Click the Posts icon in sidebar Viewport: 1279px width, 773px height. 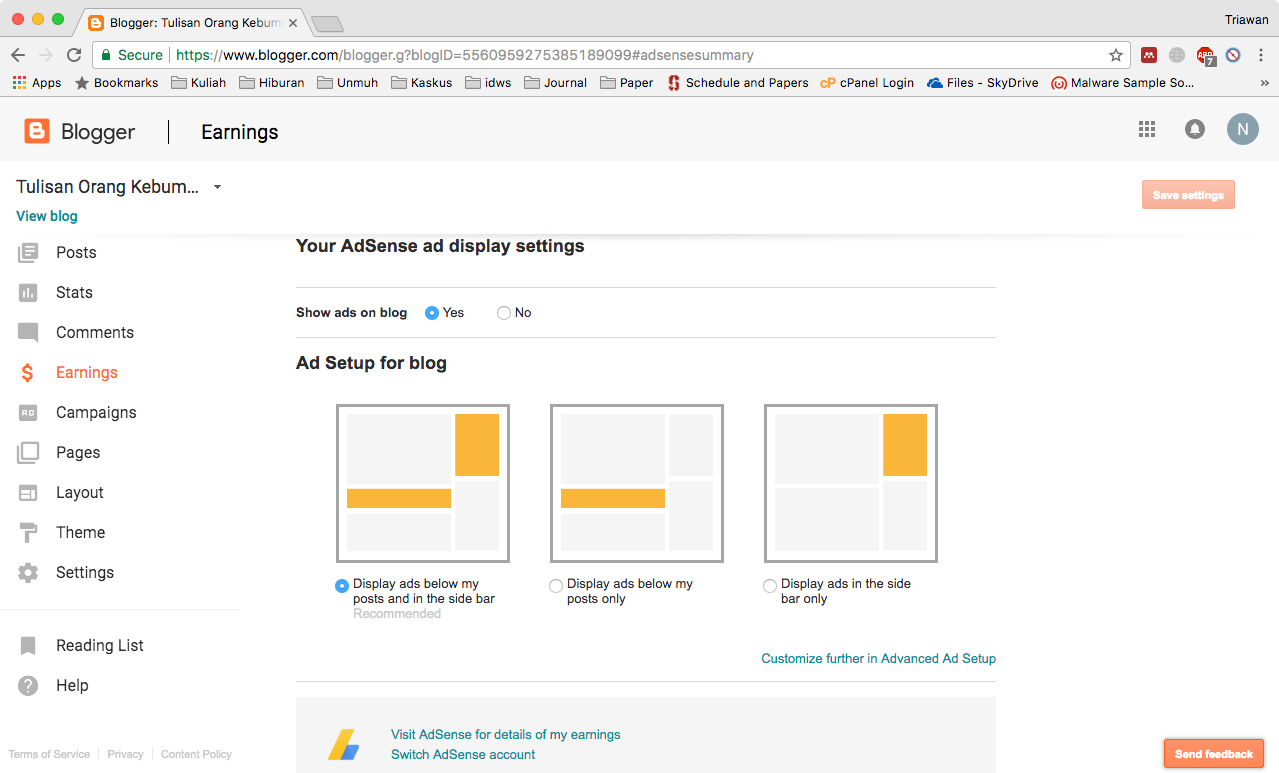28,253
